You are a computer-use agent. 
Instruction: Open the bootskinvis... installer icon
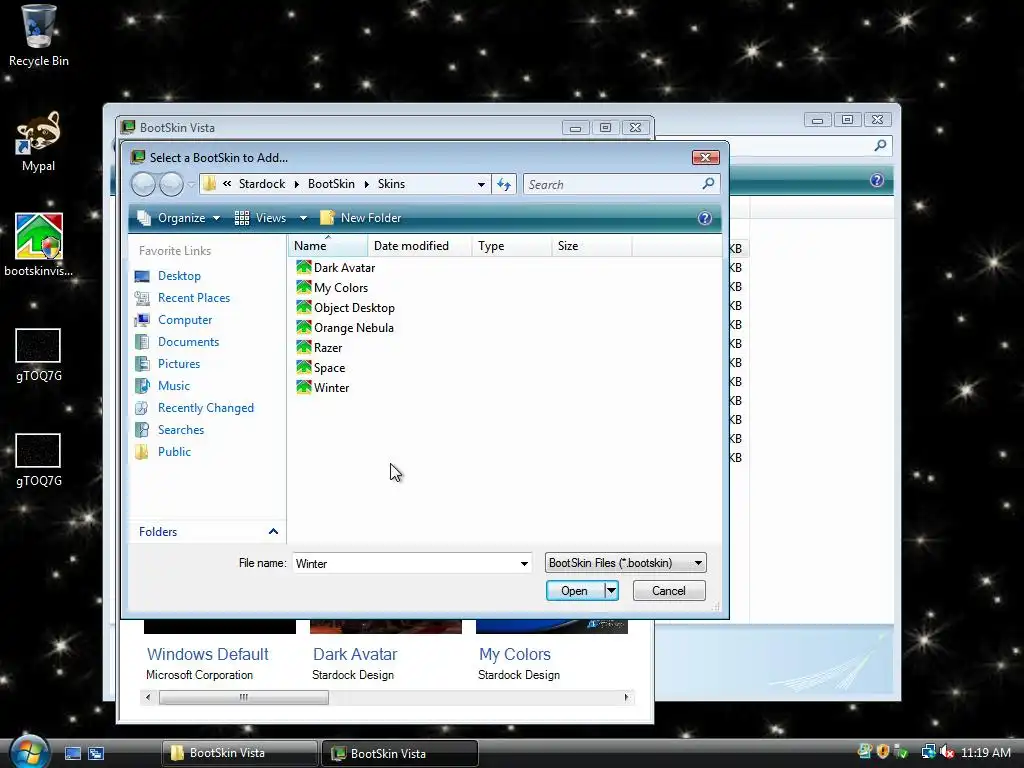point(39,245)
